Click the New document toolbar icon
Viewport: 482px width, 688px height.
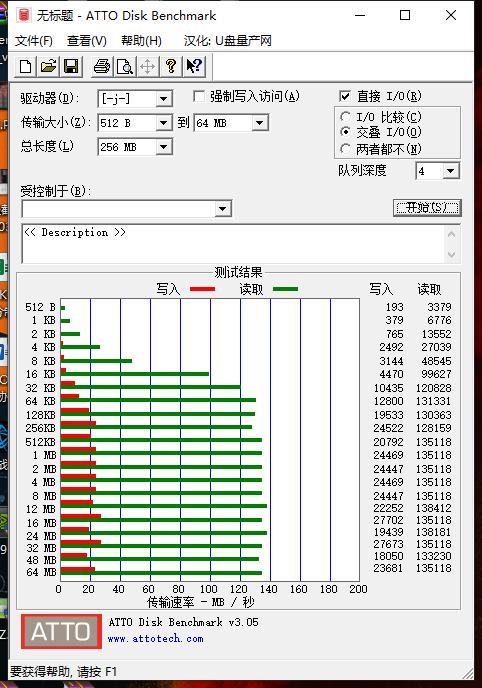pyautogui.click(x=26, y=67)
